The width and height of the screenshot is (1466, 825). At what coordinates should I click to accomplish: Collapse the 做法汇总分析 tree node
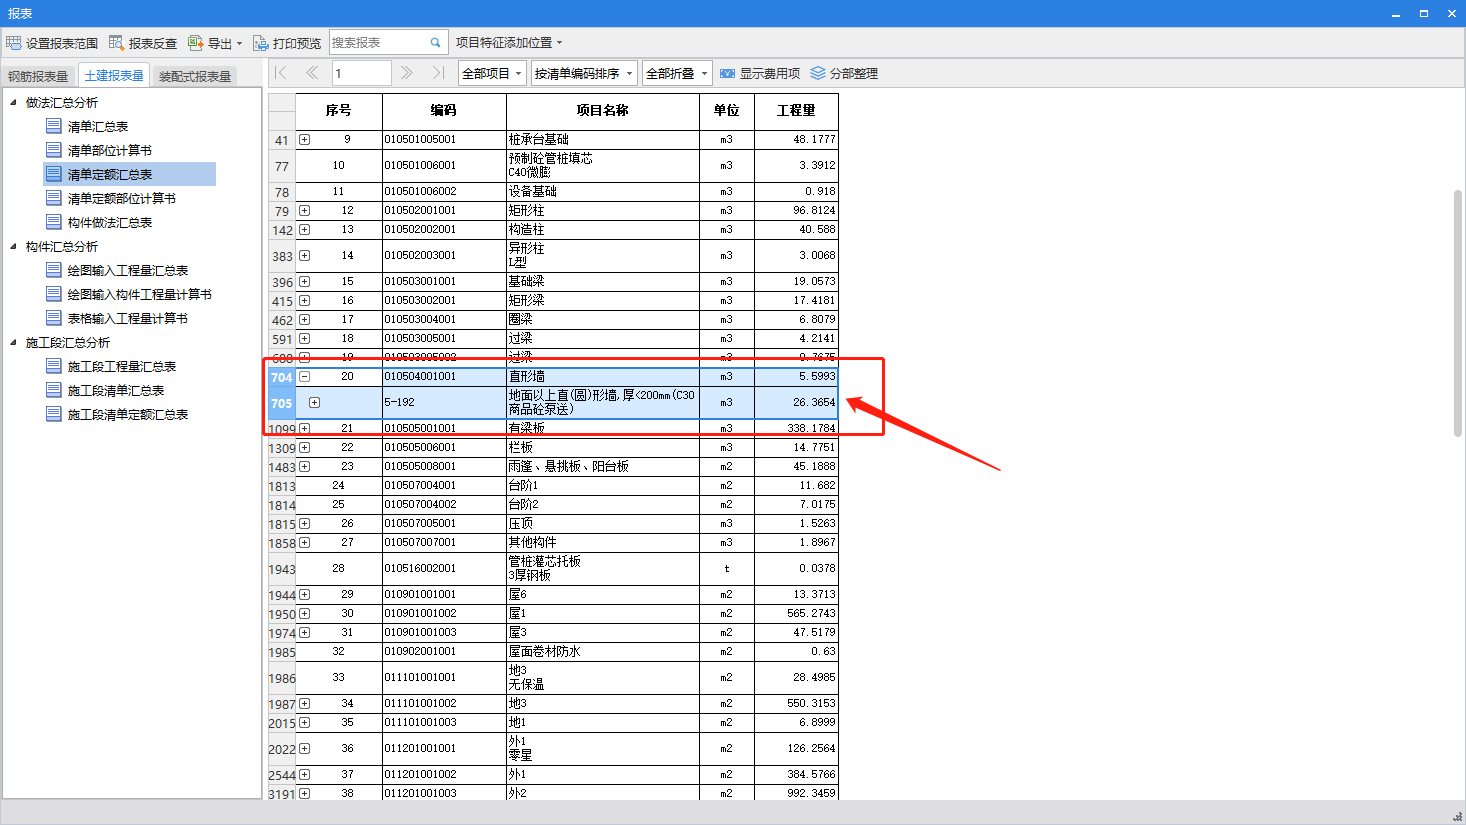point(13,102)
